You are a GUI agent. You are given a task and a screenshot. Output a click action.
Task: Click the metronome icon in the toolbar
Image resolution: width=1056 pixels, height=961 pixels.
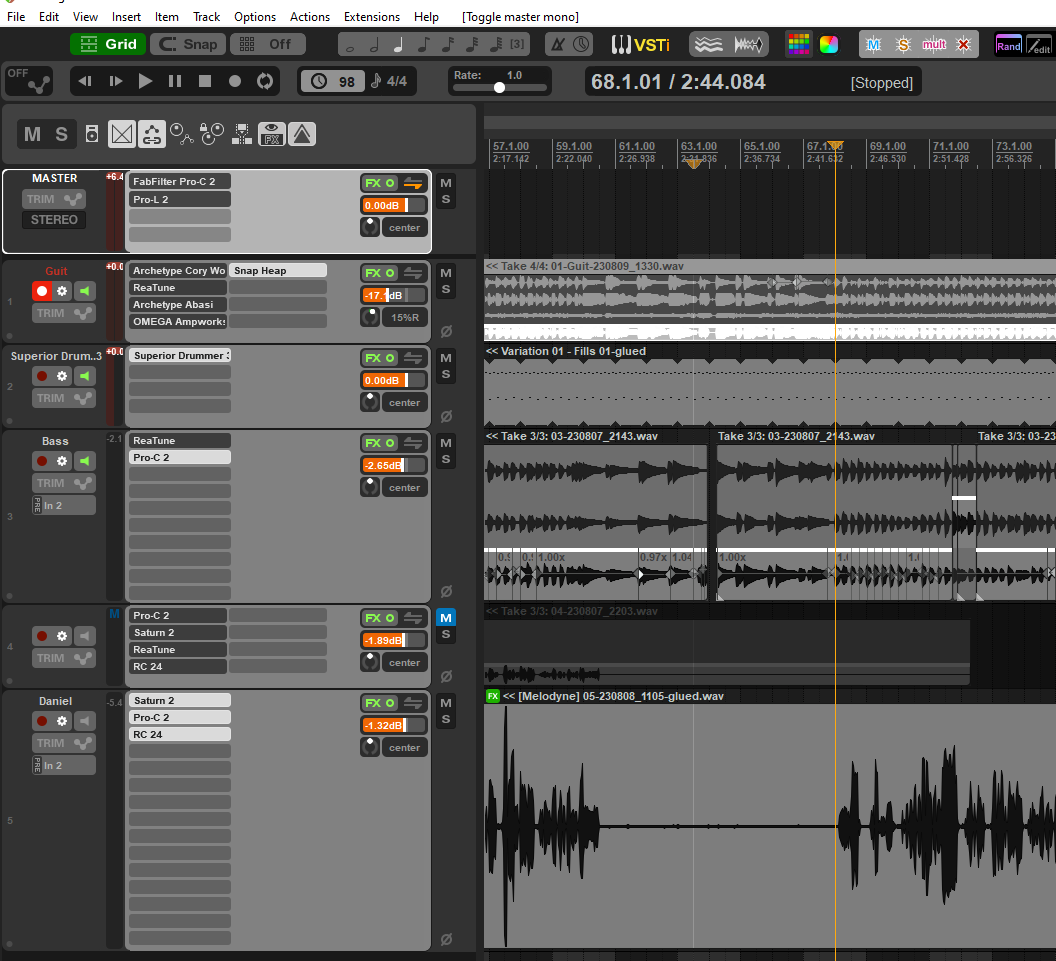[559, 44]
